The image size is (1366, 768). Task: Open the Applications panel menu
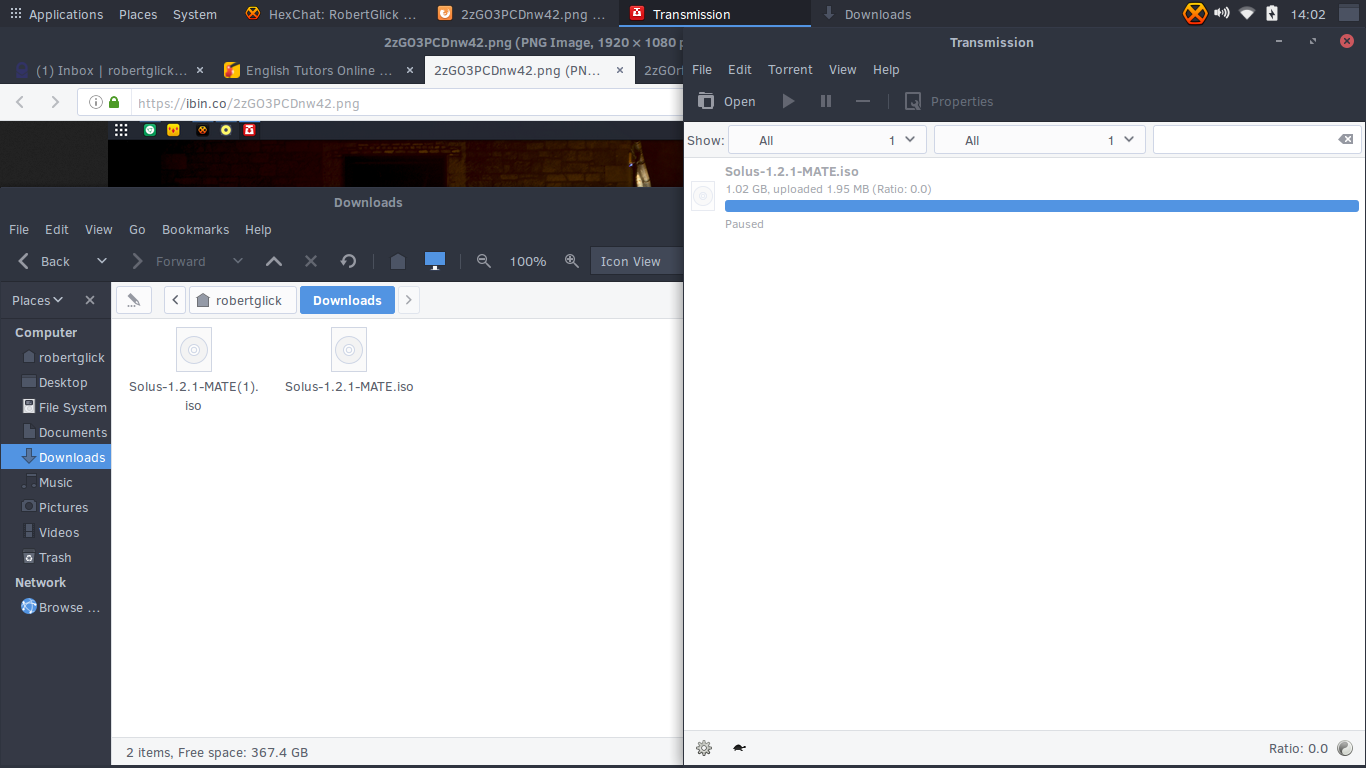56,14
